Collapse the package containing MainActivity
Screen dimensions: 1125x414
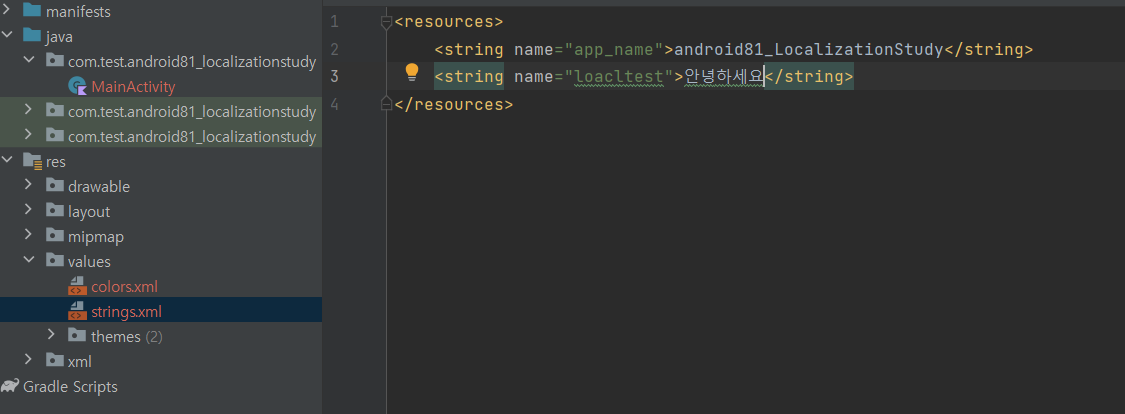[x=29, y=61]
